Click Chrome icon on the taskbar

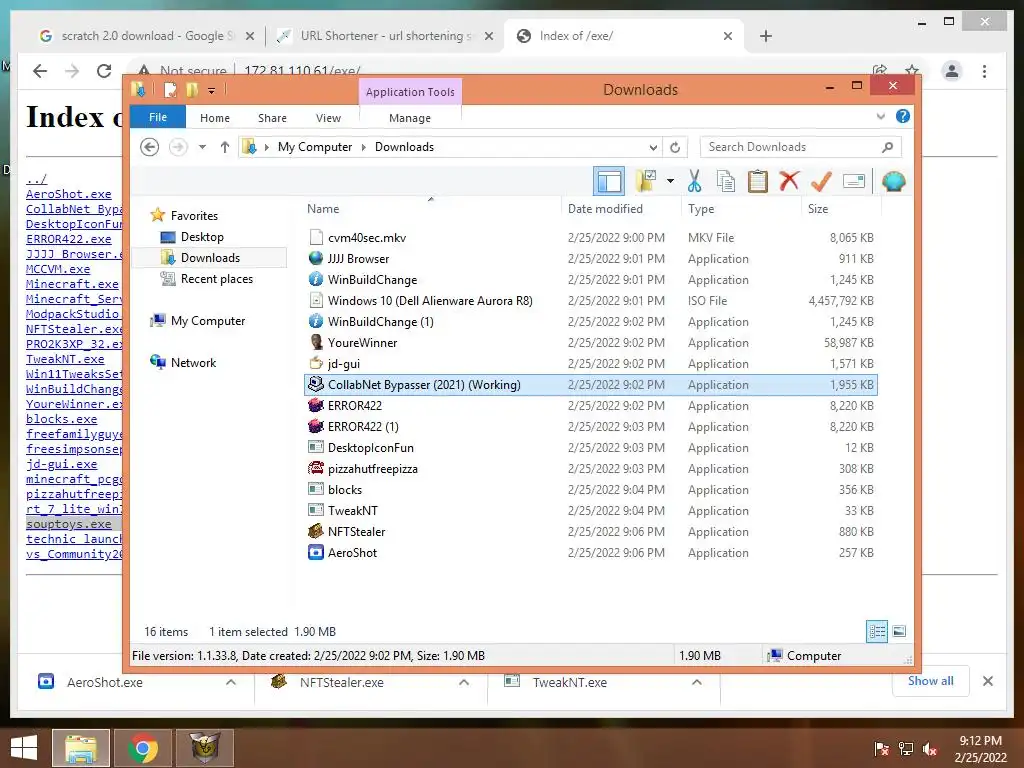143,748
